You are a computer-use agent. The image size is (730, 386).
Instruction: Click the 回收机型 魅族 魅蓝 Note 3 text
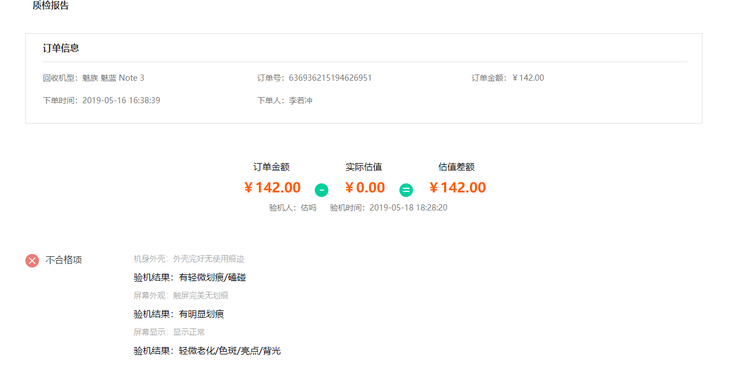pos(94,78)
